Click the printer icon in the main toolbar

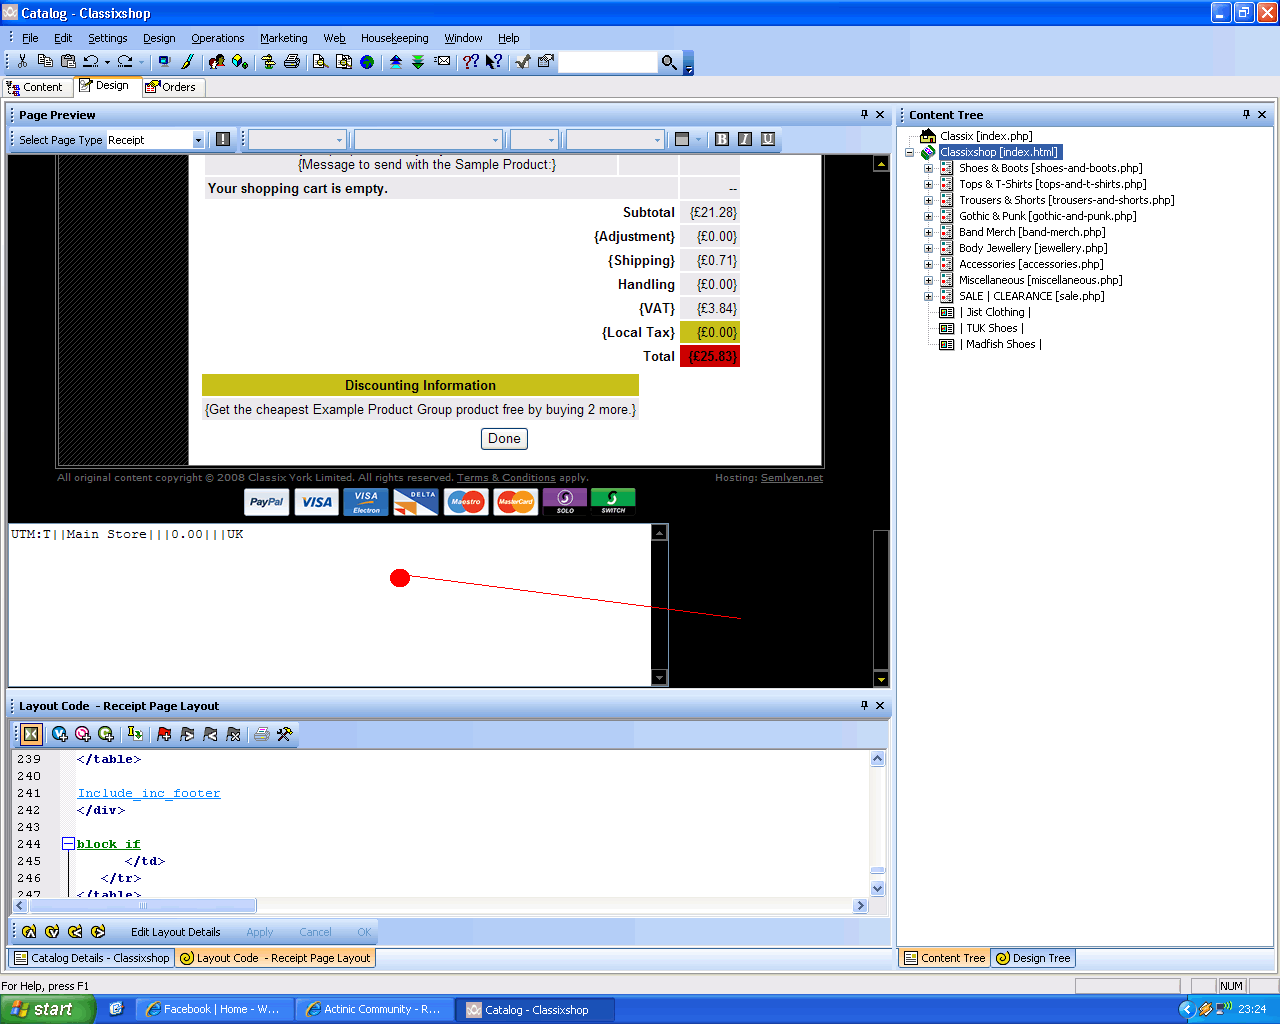pyautogui.click(x=292, y=62)
